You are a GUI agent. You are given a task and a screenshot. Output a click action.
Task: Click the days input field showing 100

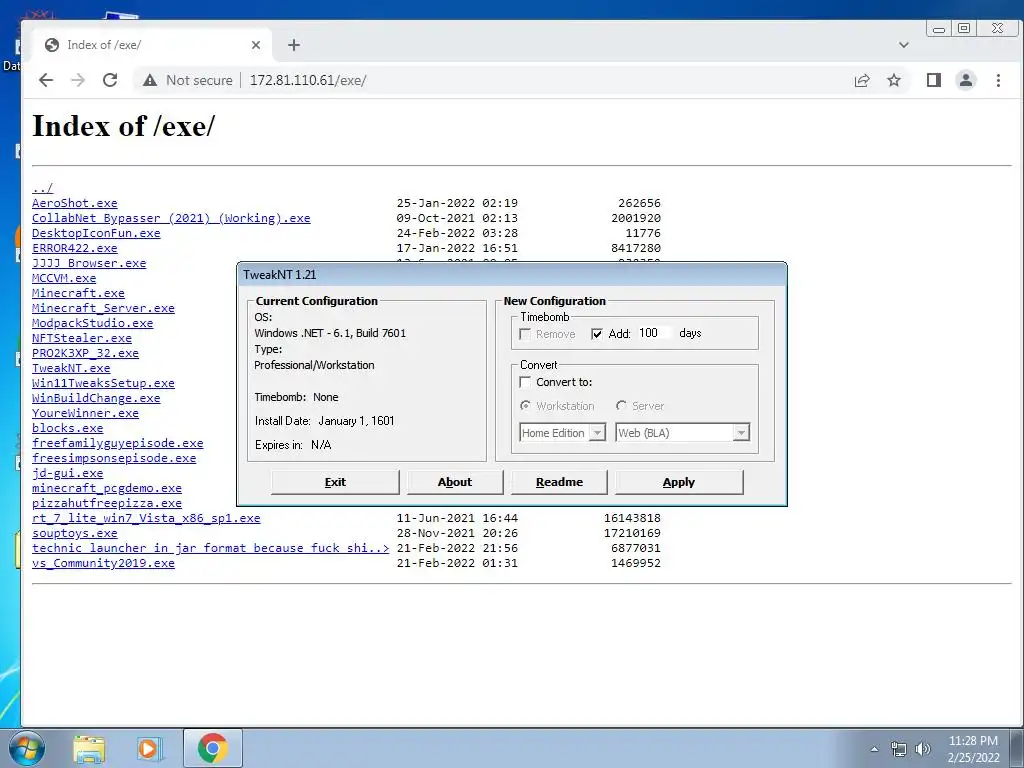654,333
